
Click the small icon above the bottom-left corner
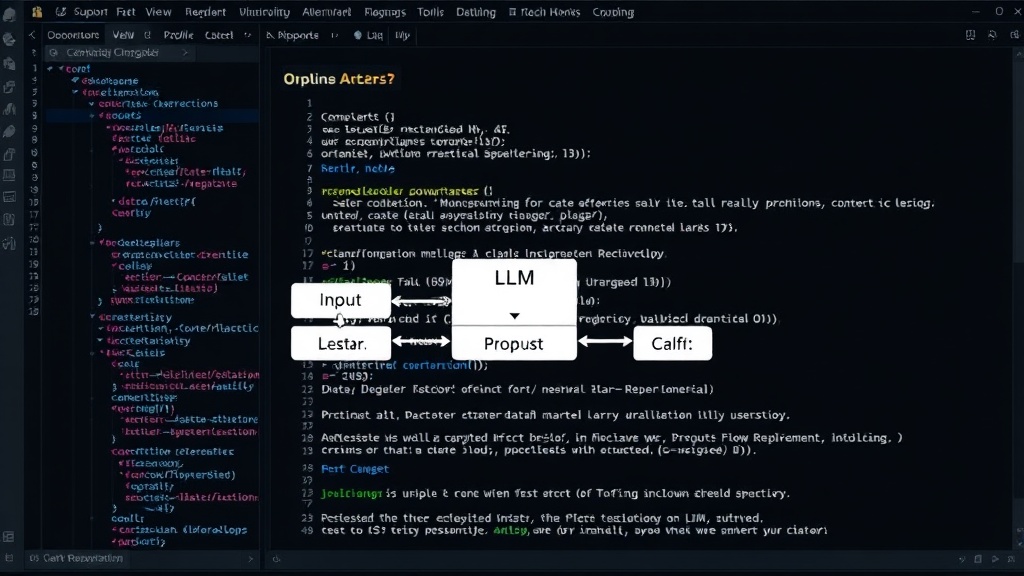(x=9, y=537)
